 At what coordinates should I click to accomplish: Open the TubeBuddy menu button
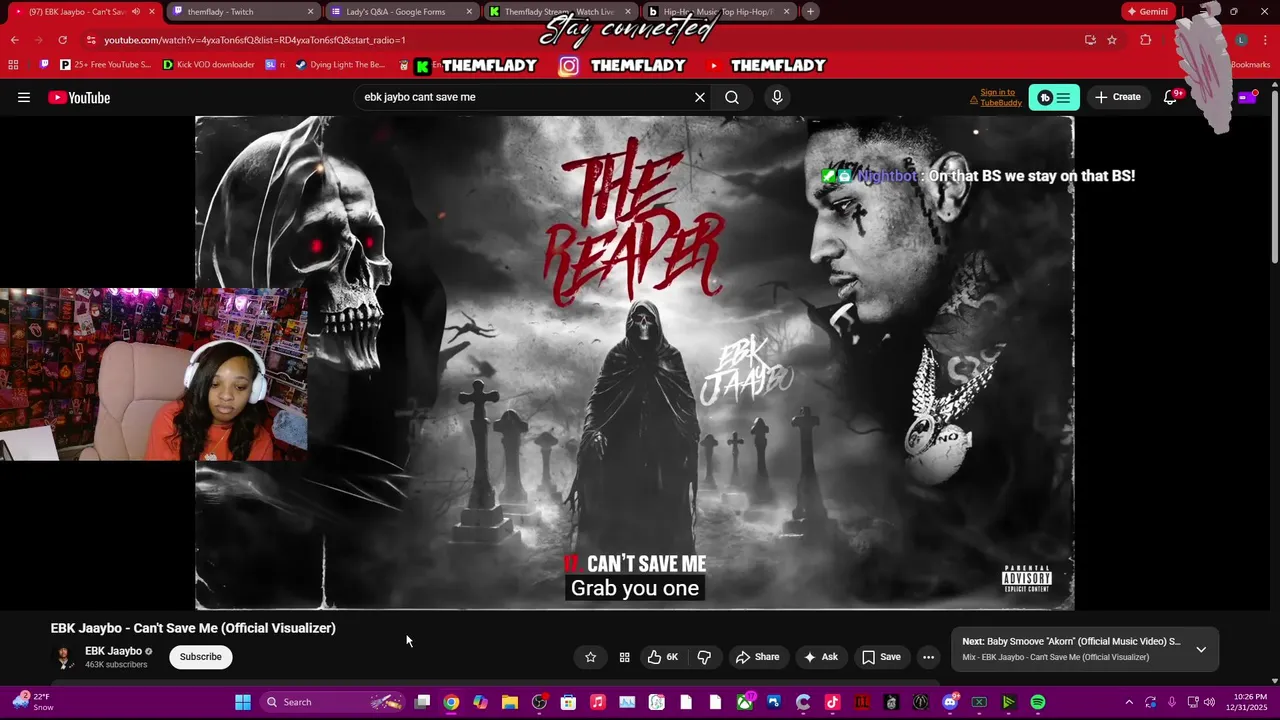click(x=1054, y=97)
